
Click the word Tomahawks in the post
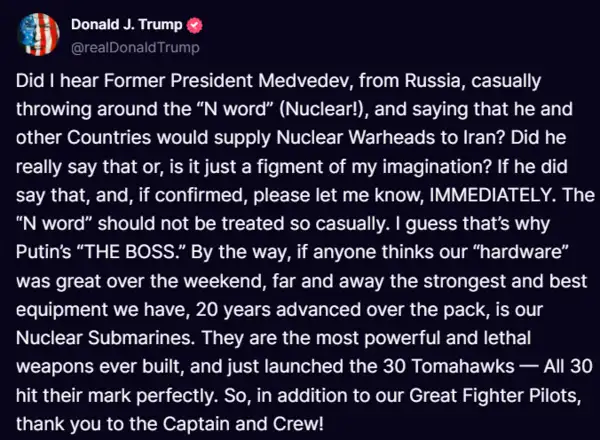pyautogui.click(x=463, y=367)
